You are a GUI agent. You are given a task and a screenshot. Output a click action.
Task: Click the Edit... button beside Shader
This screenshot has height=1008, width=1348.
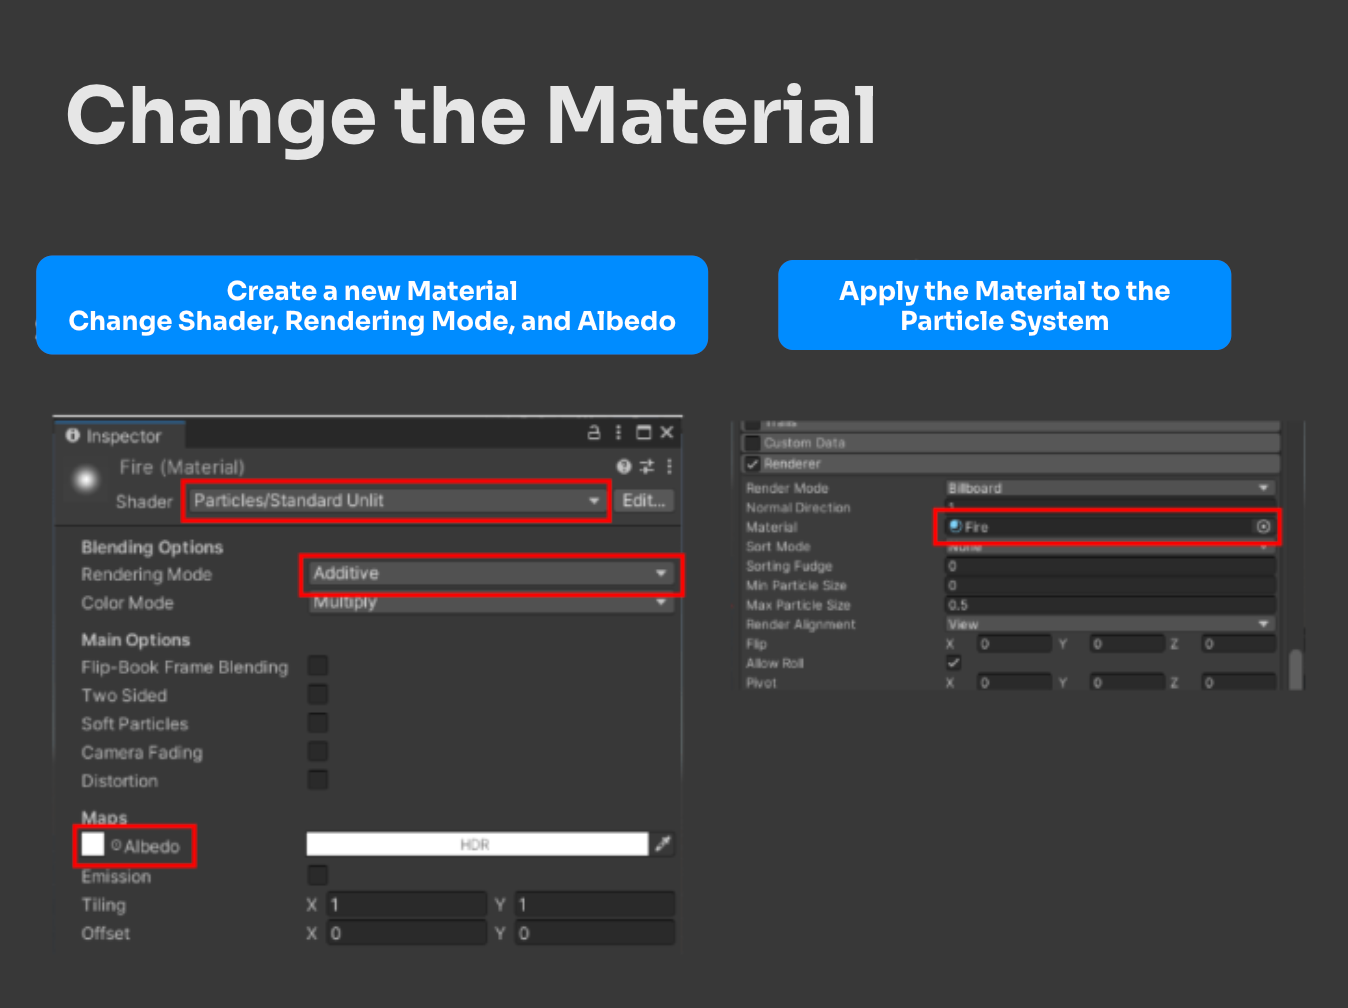click(x=643, y=501)
